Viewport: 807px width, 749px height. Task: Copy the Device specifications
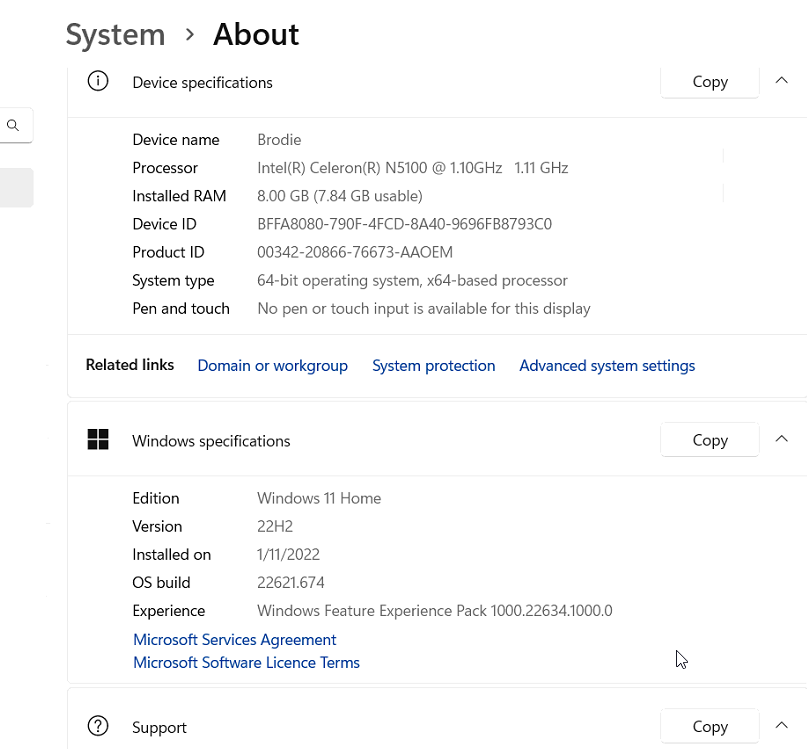710,81
